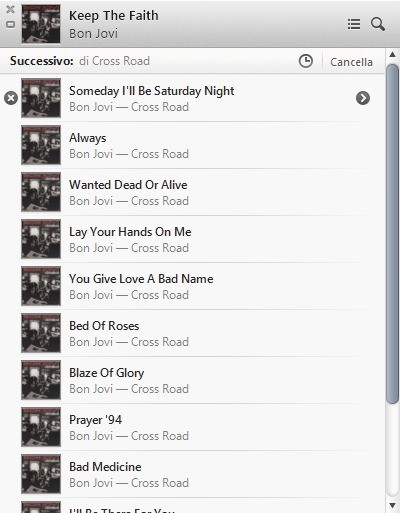Click Bad Medicine album thumbnail
The width and height of the screenshot is (400, 513).
(x=41, y=474)
